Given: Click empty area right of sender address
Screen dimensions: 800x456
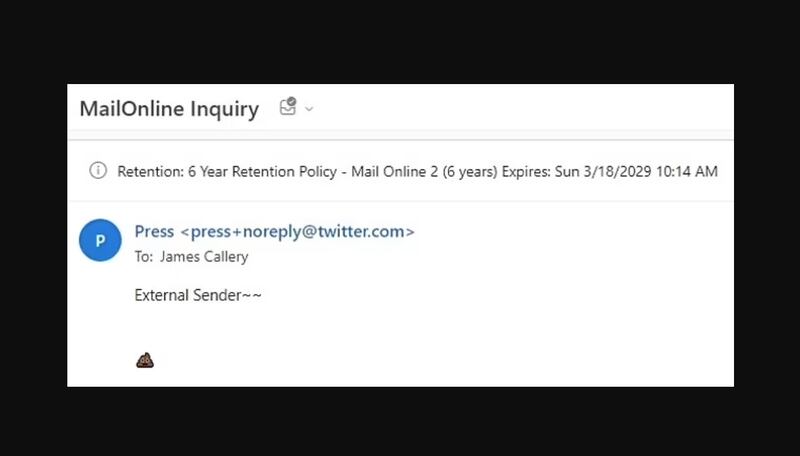Looking at the screenshot, I should tap(570, 232).
